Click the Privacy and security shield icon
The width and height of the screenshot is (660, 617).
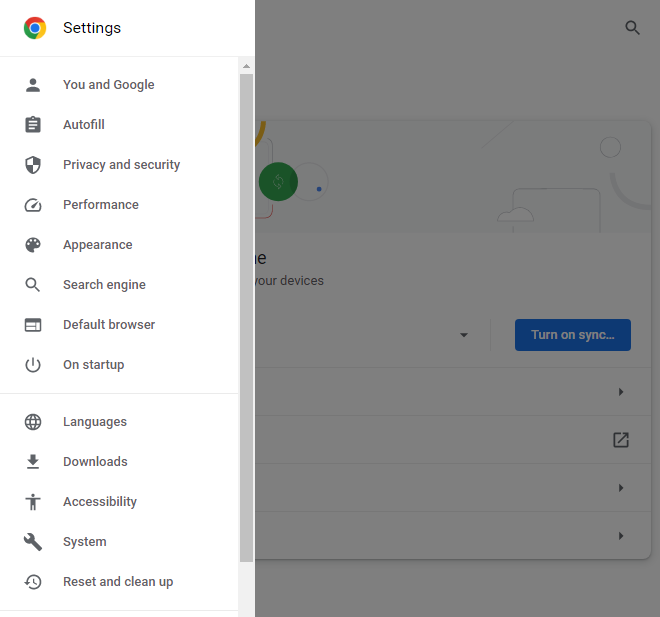[x=33, y=165]
